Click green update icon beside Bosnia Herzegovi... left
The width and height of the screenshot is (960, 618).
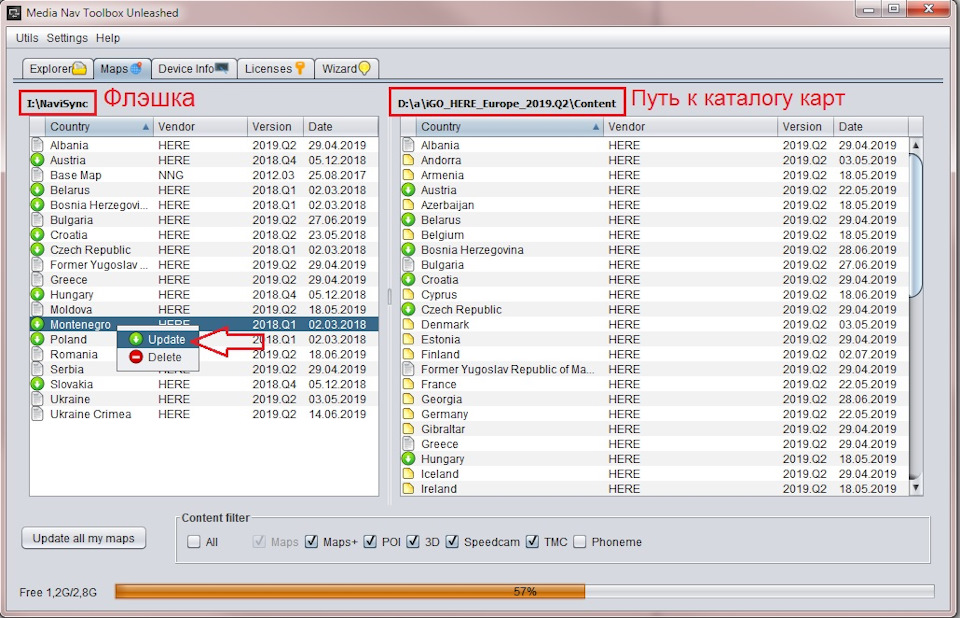tap(37, 205)
